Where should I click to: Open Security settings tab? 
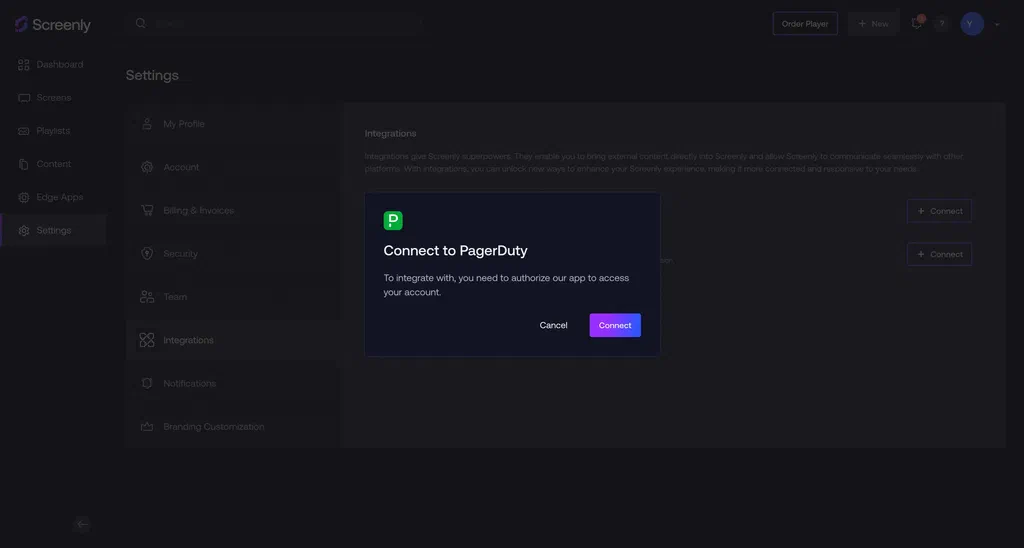(232, 253)
